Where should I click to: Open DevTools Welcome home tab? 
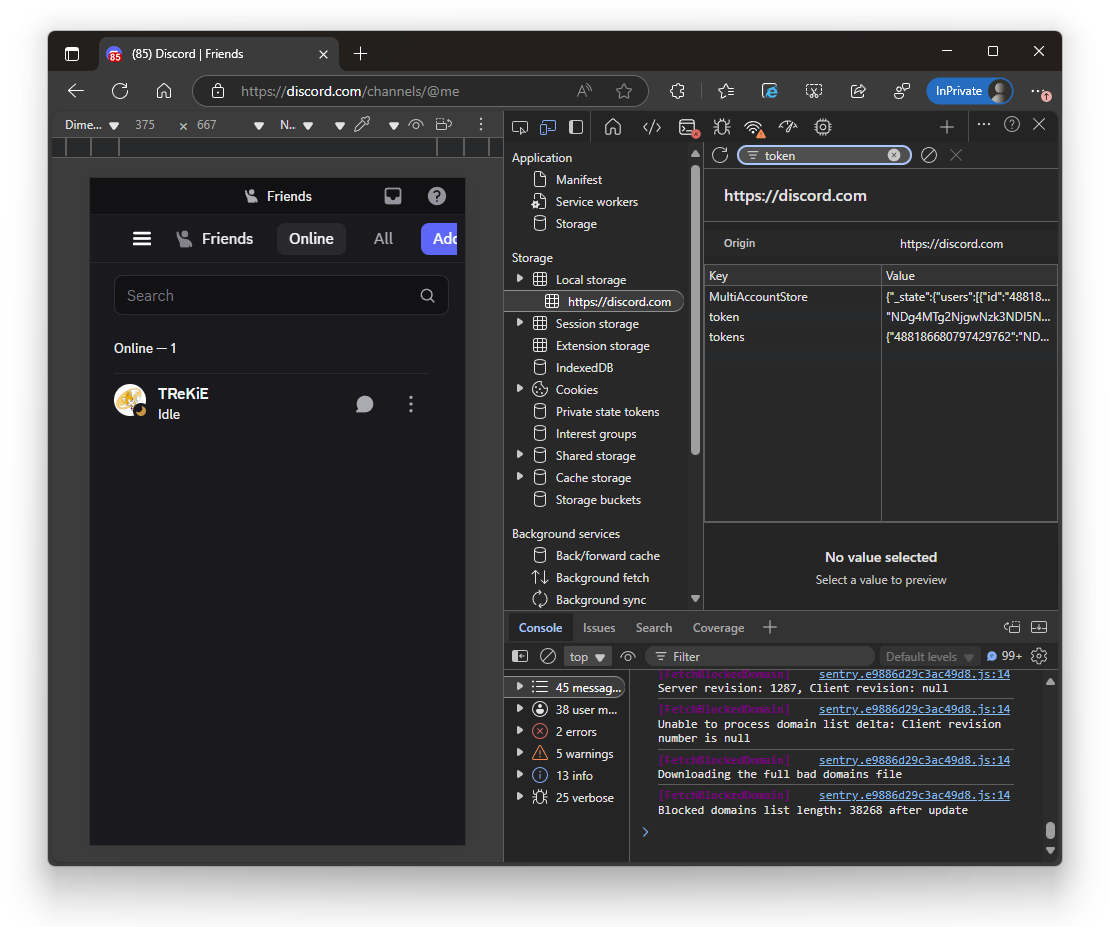coord(613,127)
